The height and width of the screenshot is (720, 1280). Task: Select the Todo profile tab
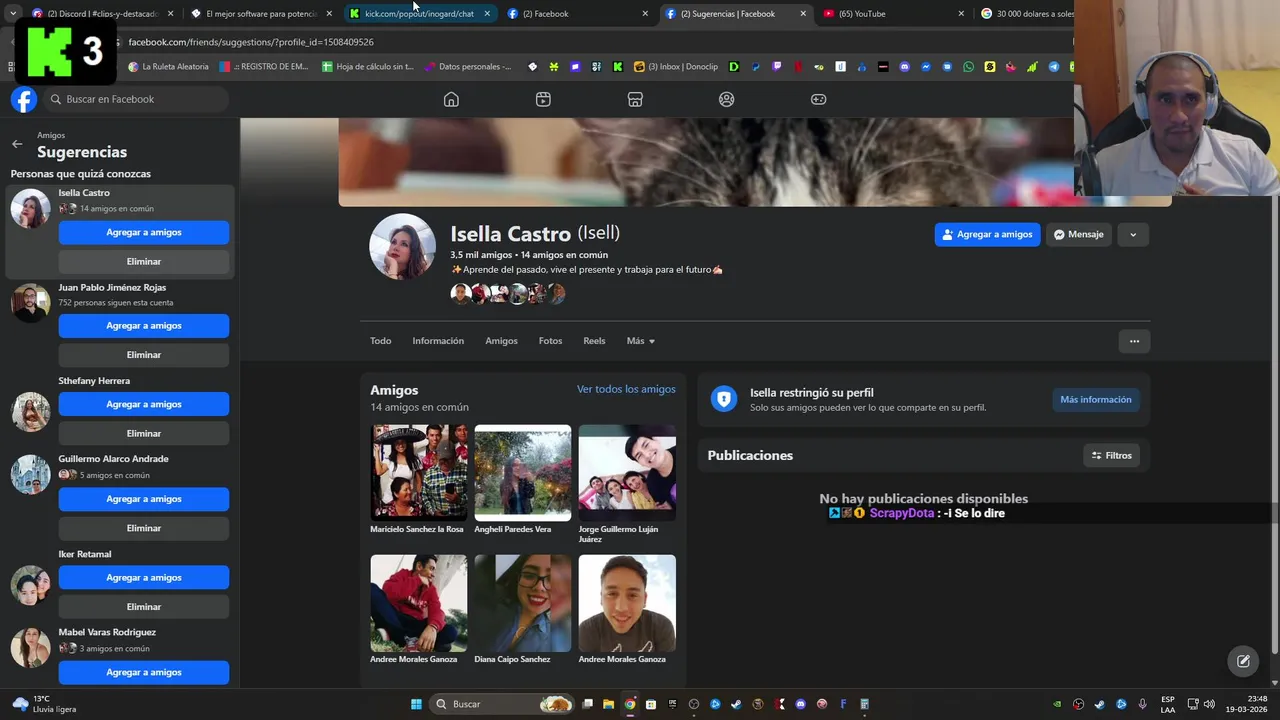click(381, 341)
